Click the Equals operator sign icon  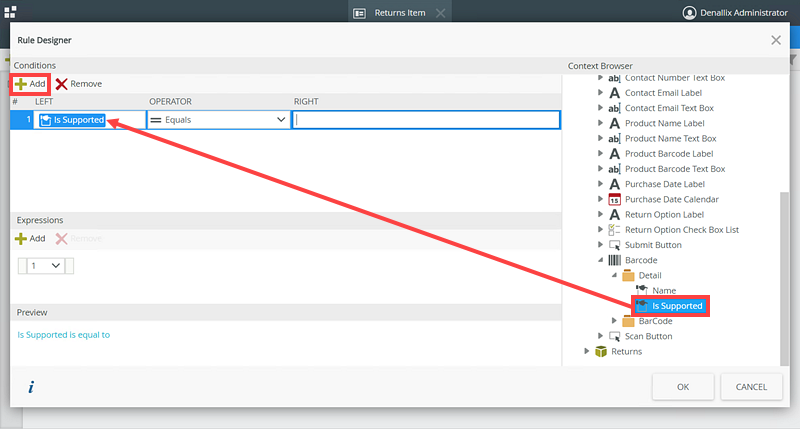pos(156,120)
